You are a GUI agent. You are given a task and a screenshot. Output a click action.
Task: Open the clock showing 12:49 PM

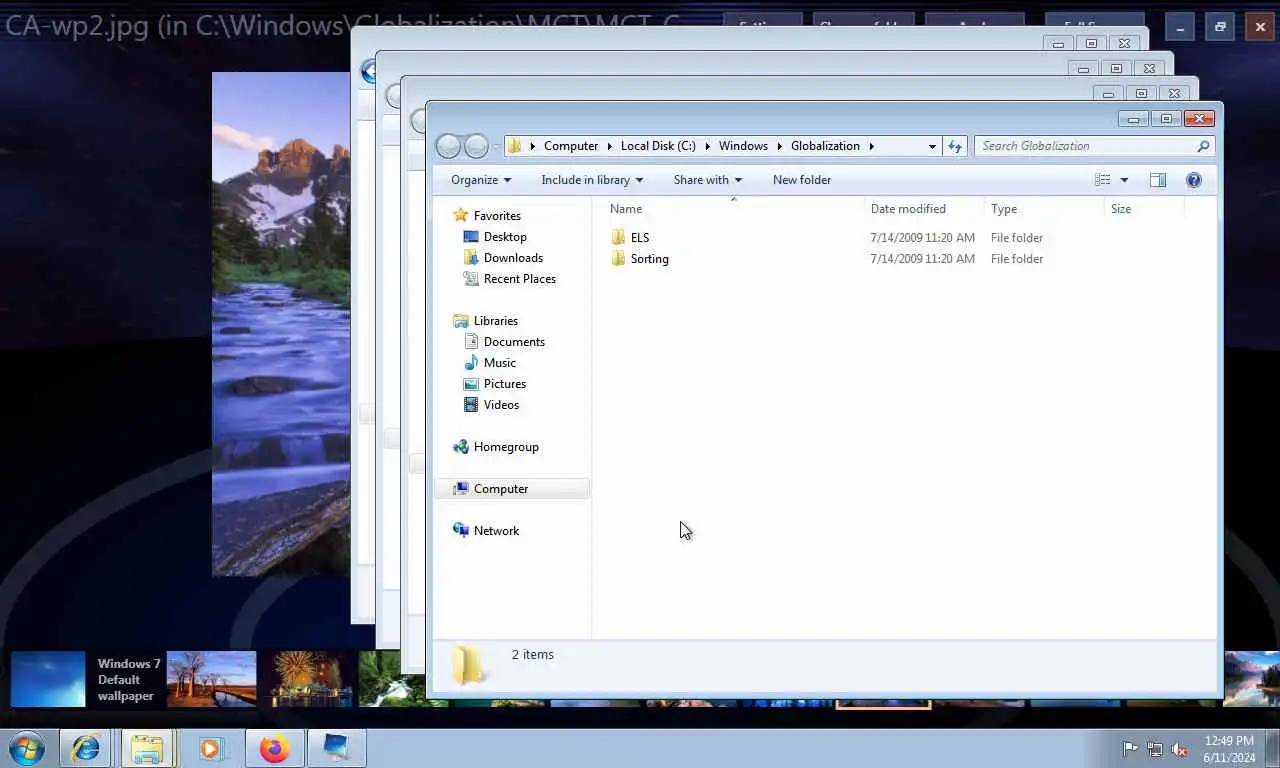click(x=1229, y=749)
